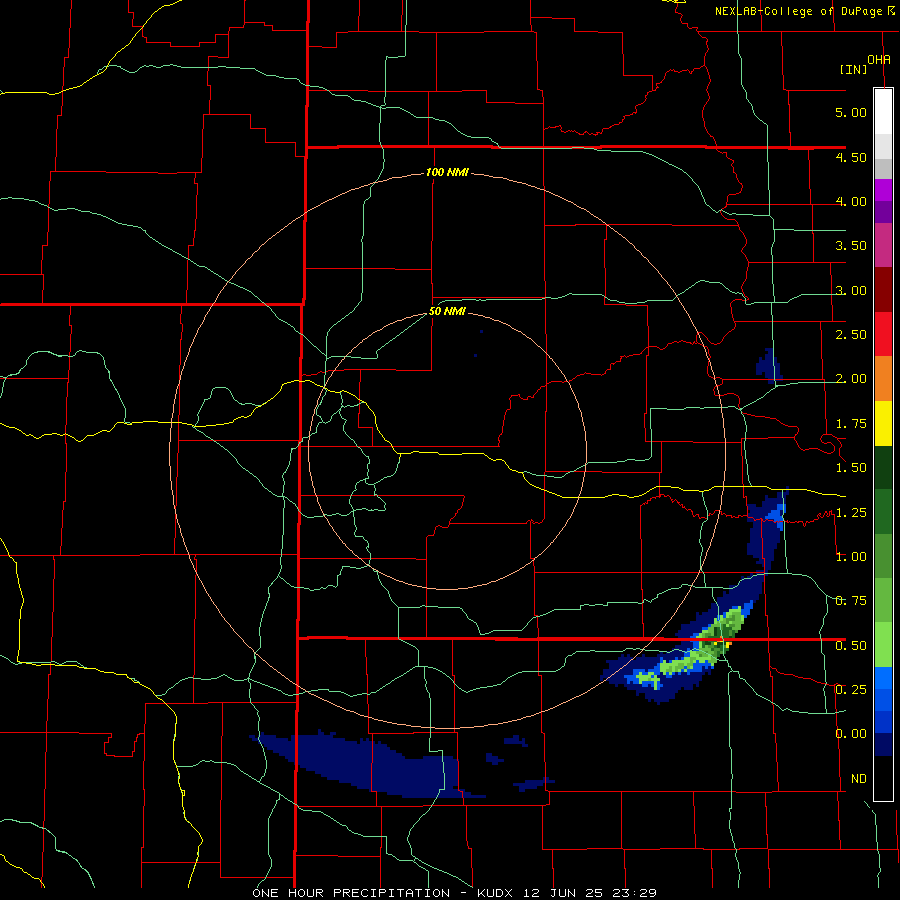Image resolution: width=900 pixels, height=900 pixels.
Task: Select the 3.00 legend value
Action: click(x=851, y=290)
